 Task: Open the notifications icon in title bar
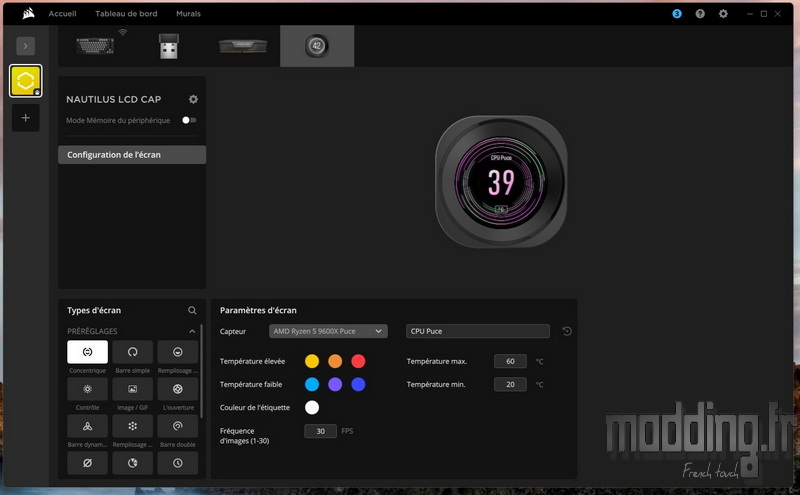point(677,14)
